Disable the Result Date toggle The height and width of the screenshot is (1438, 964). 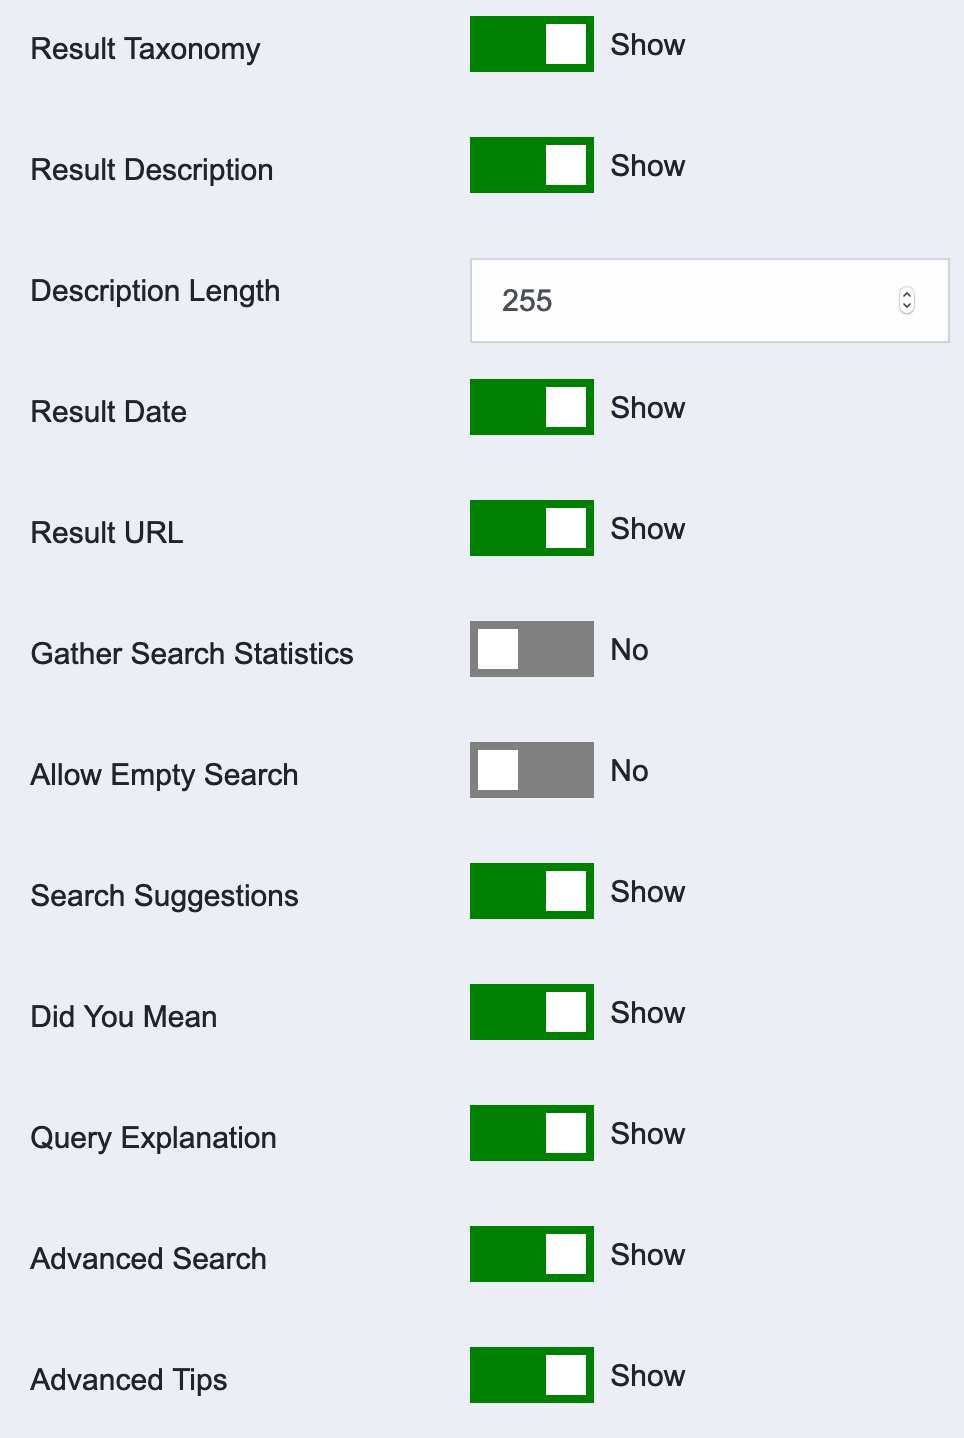(x=531, y=407)
